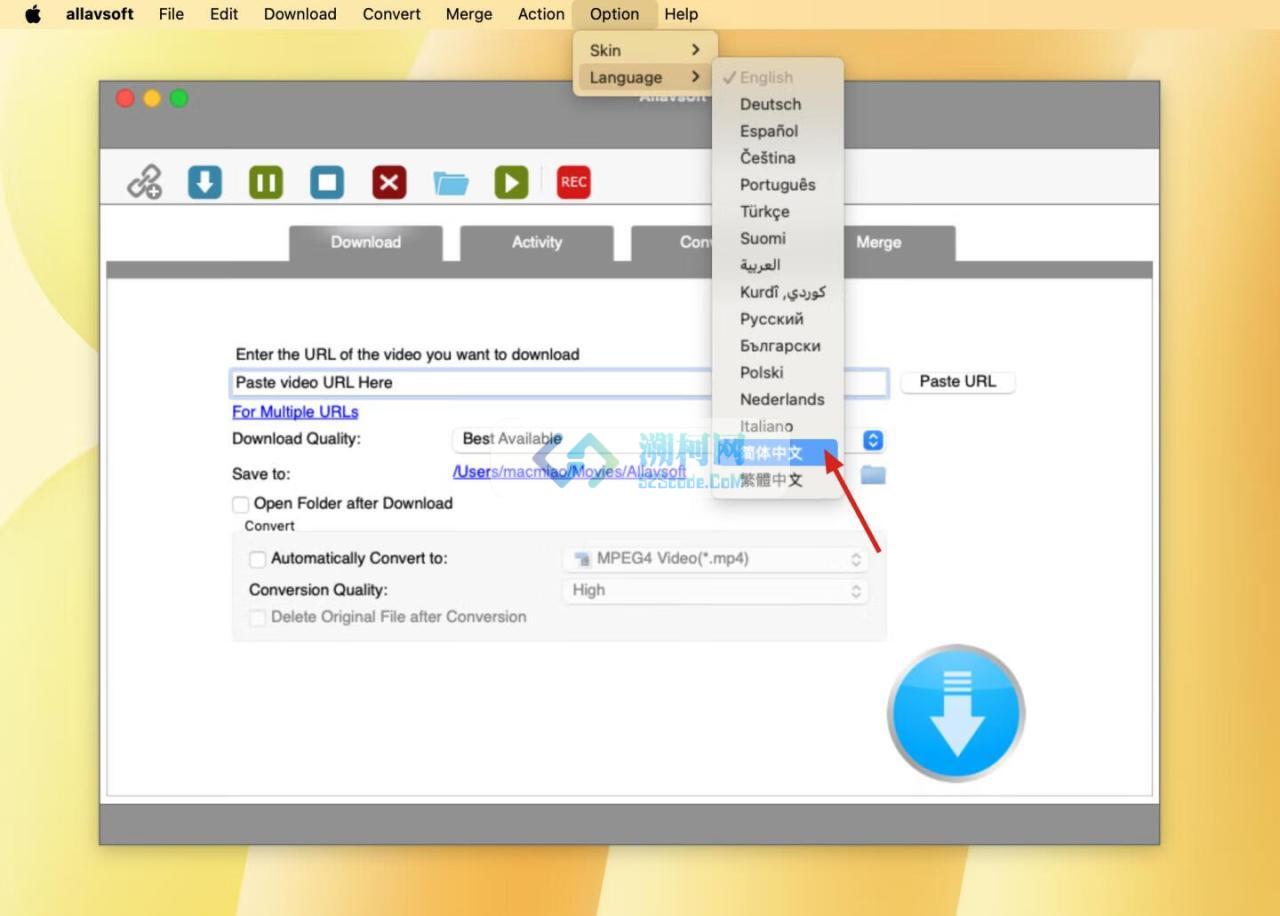This screenshot has width=1280, height=916.
Task: Choose Türkçe language
Action: coord(778,212)
